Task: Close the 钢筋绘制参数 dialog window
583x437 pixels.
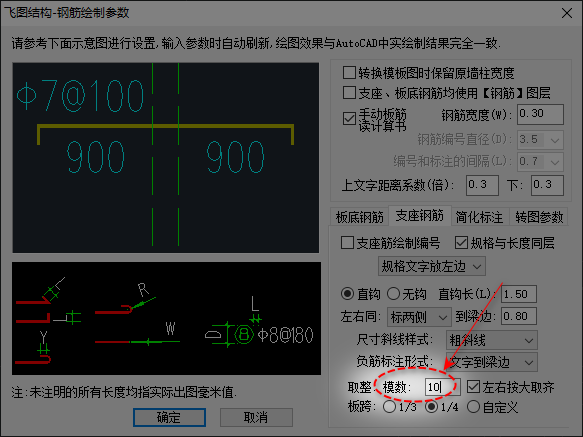Action: coord(567,13)
